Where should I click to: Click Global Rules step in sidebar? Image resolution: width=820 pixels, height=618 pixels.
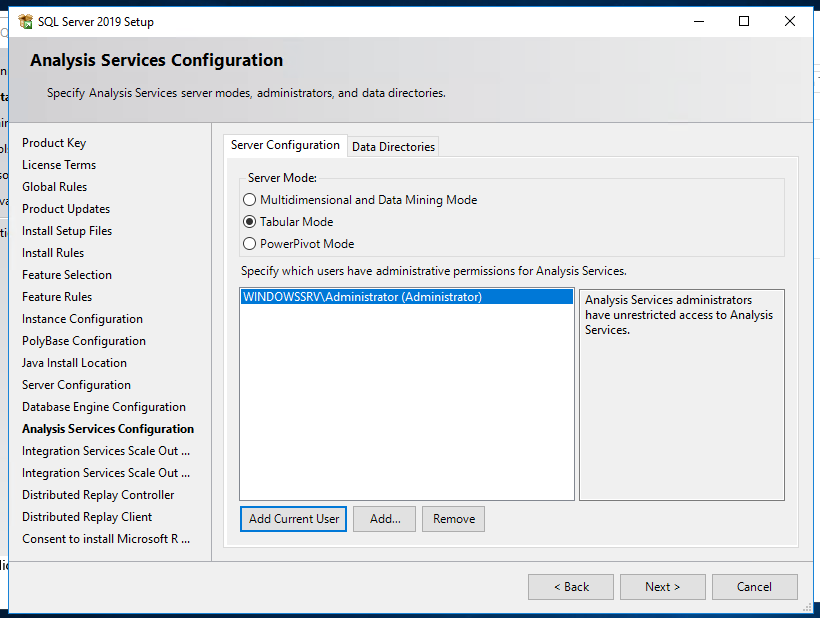(x=54, y=187)
